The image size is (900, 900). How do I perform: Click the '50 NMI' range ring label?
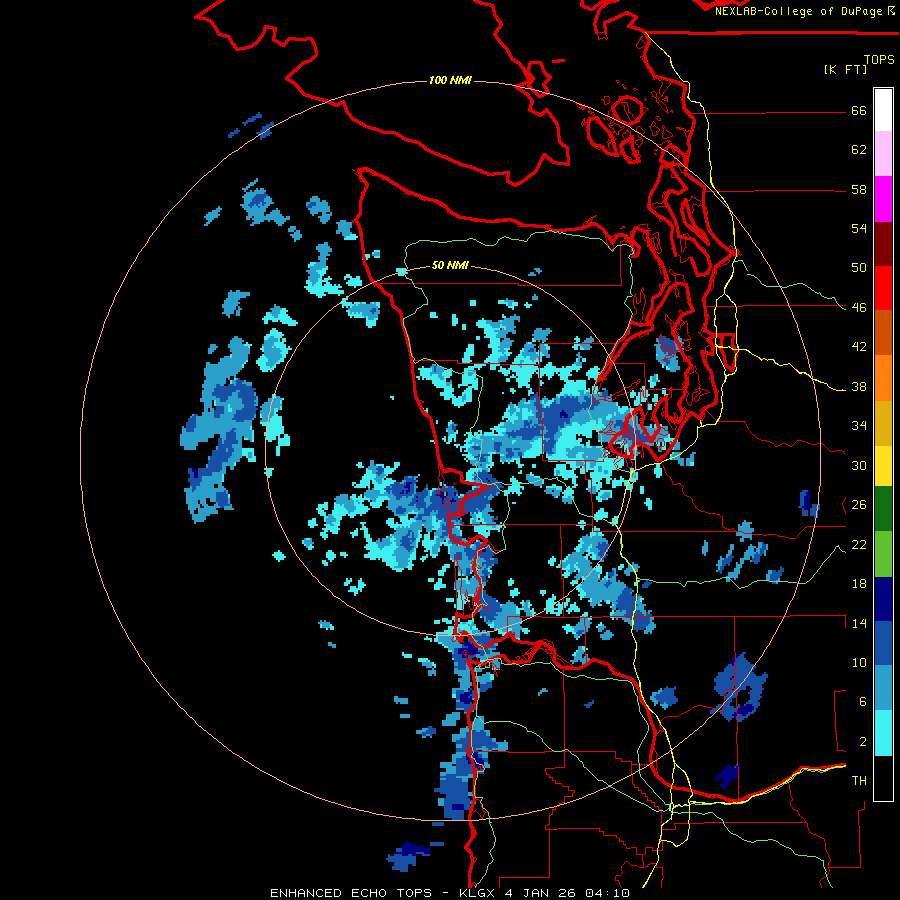click(450, 265)
